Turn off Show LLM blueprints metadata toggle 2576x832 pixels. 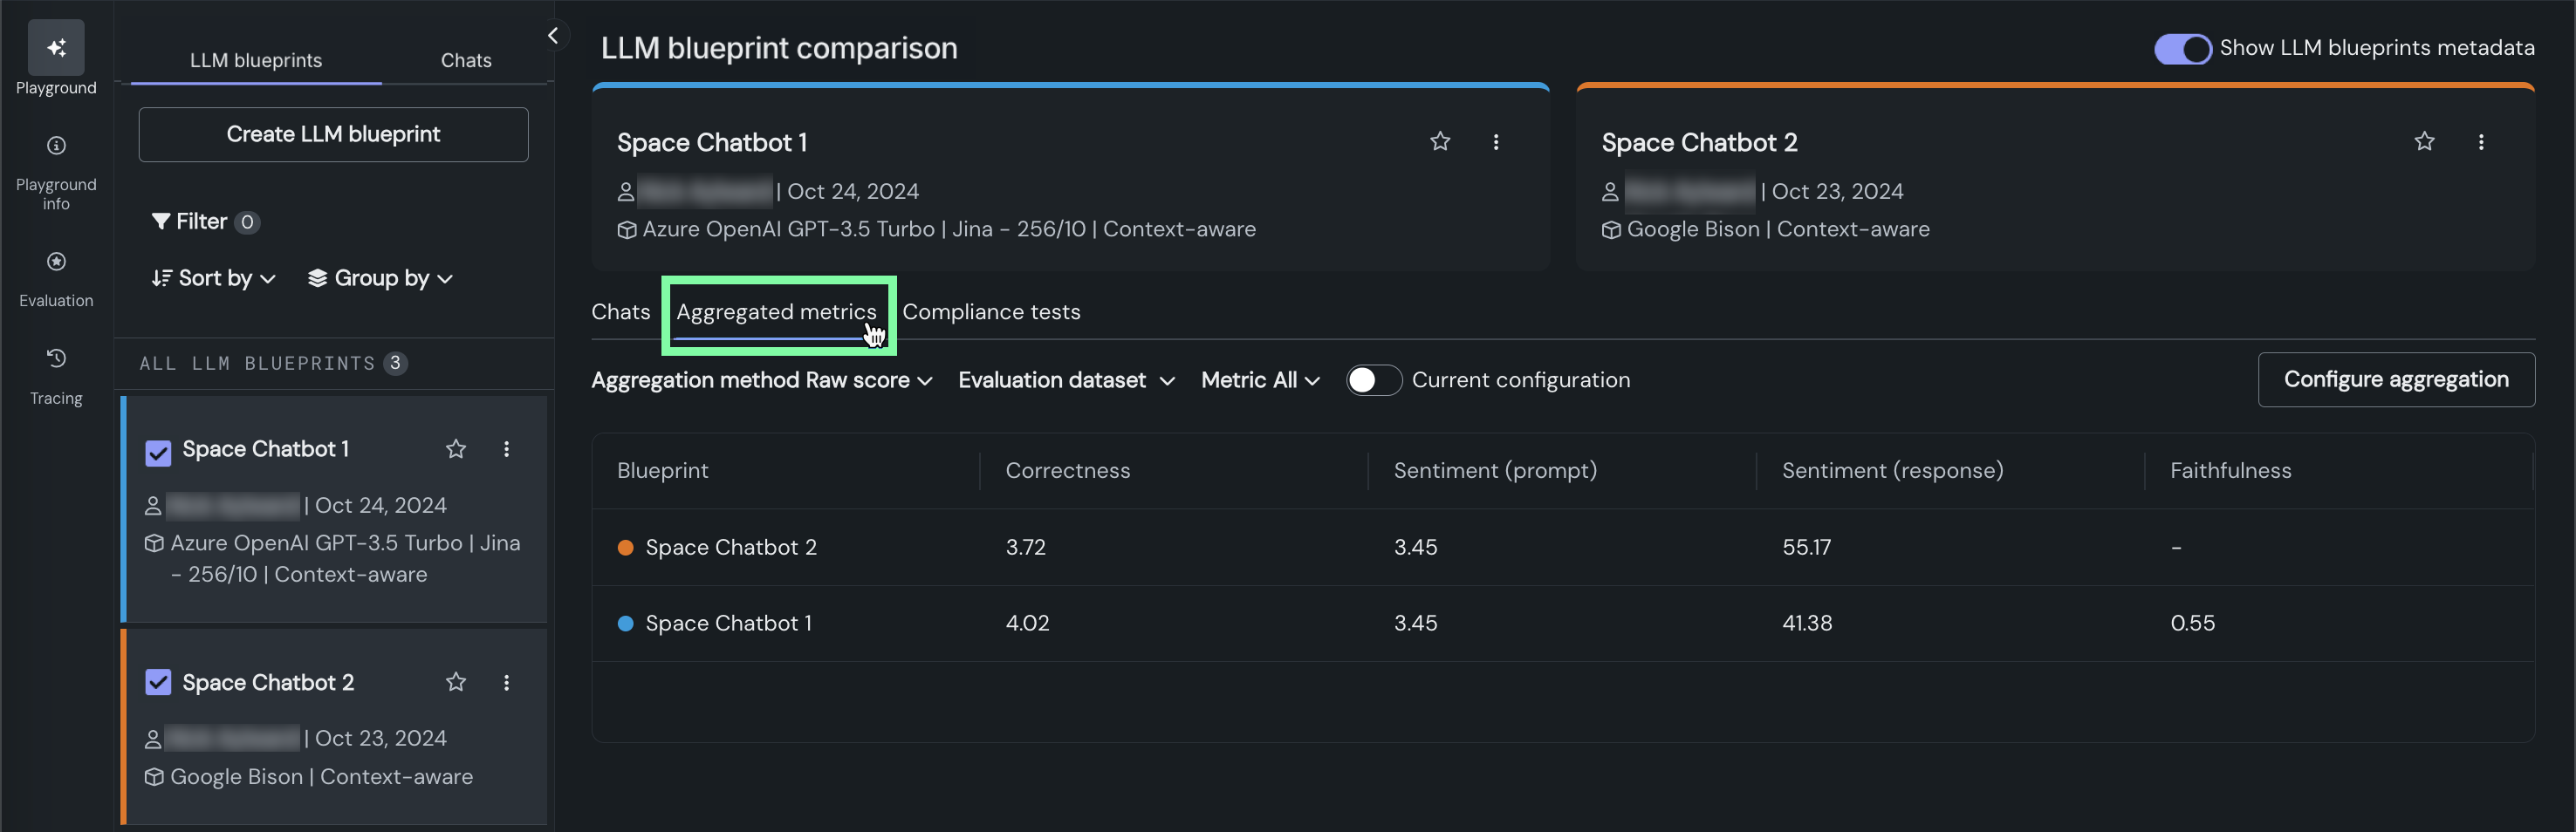pos(2182,48)
